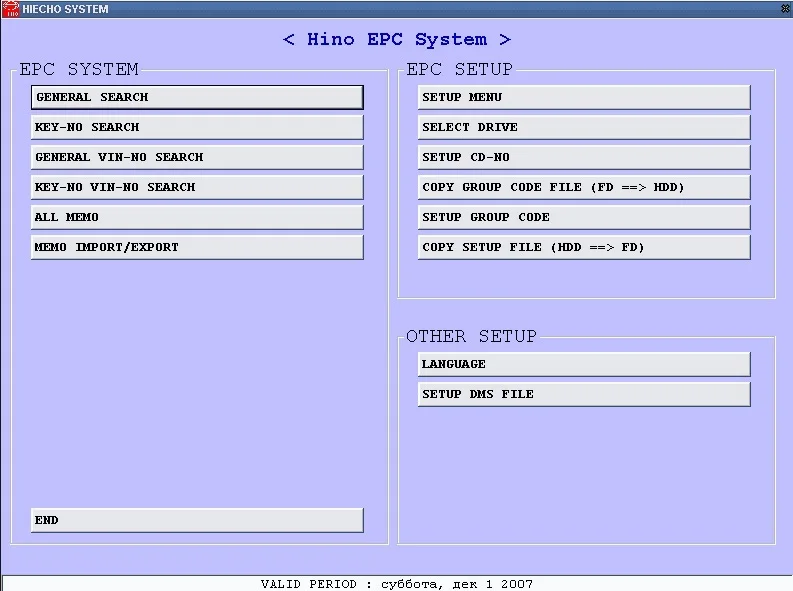The width and height of the screenshot is (793, 591).
Task: Click COPY SETUP FILE (HDD ==> FD)
Action: click(x=584, y=247)
